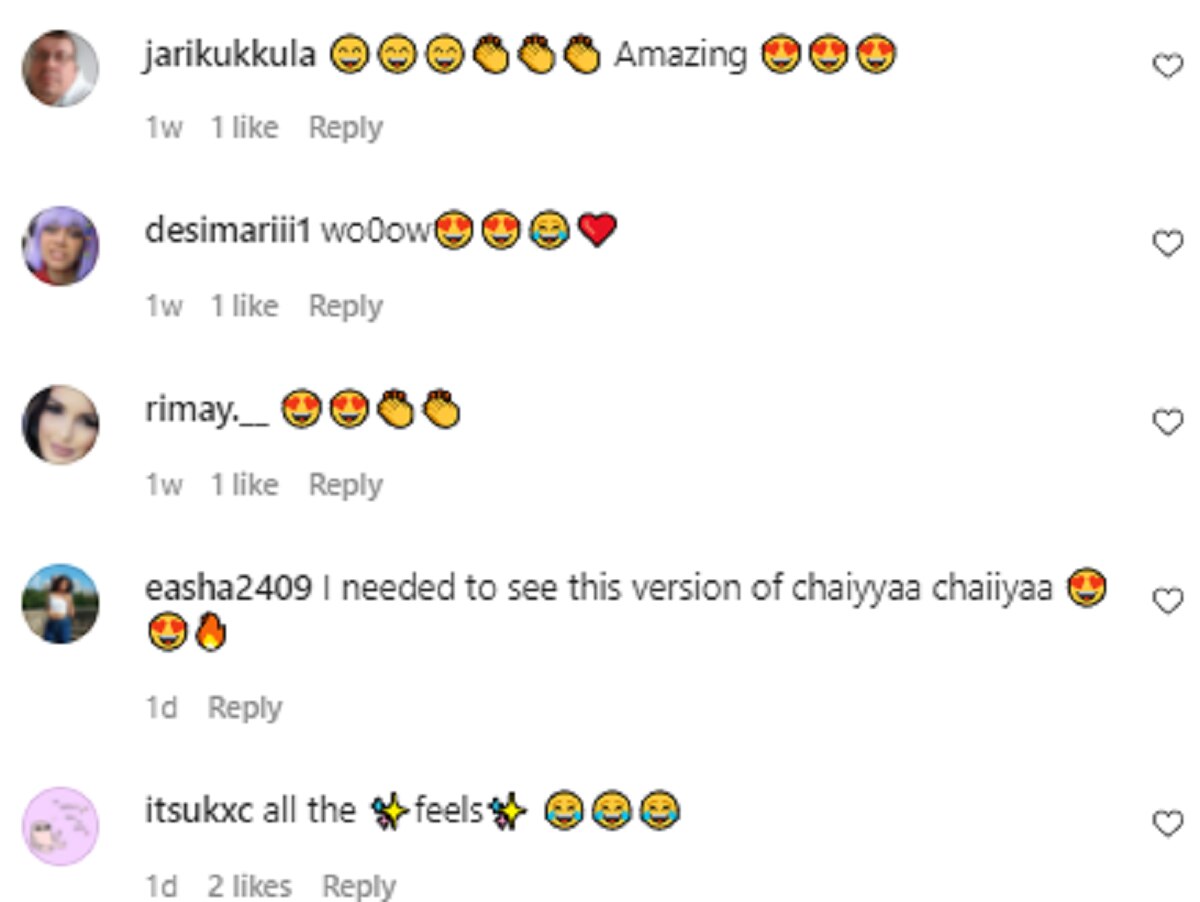Go to easha2409's username link
The image size is (1200, 902).
[228, 589]
